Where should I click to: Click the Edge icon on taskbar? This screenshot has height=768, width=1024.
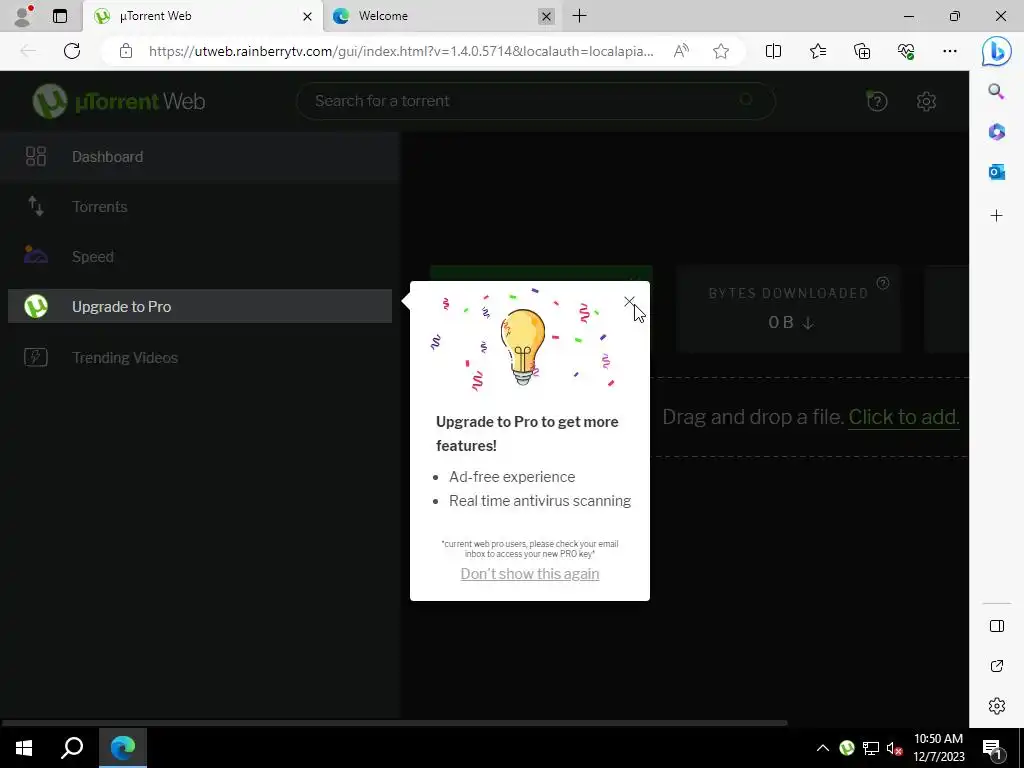pyautogui.click(x=123, y=748)
